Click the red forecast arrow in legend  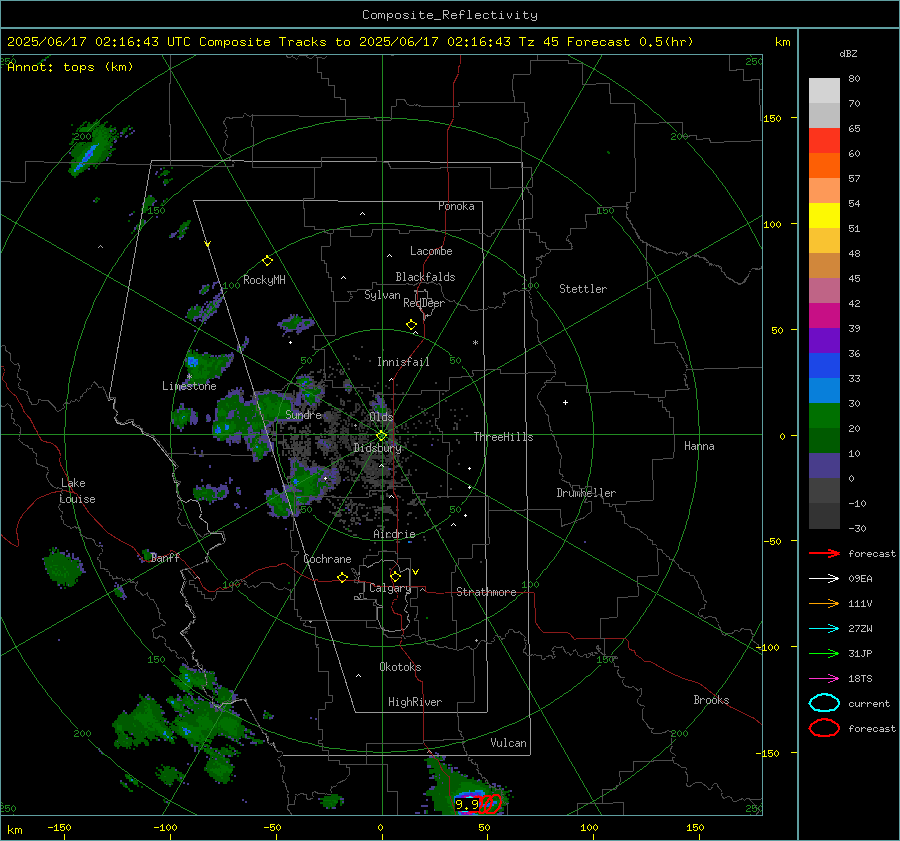click(824, 553)
